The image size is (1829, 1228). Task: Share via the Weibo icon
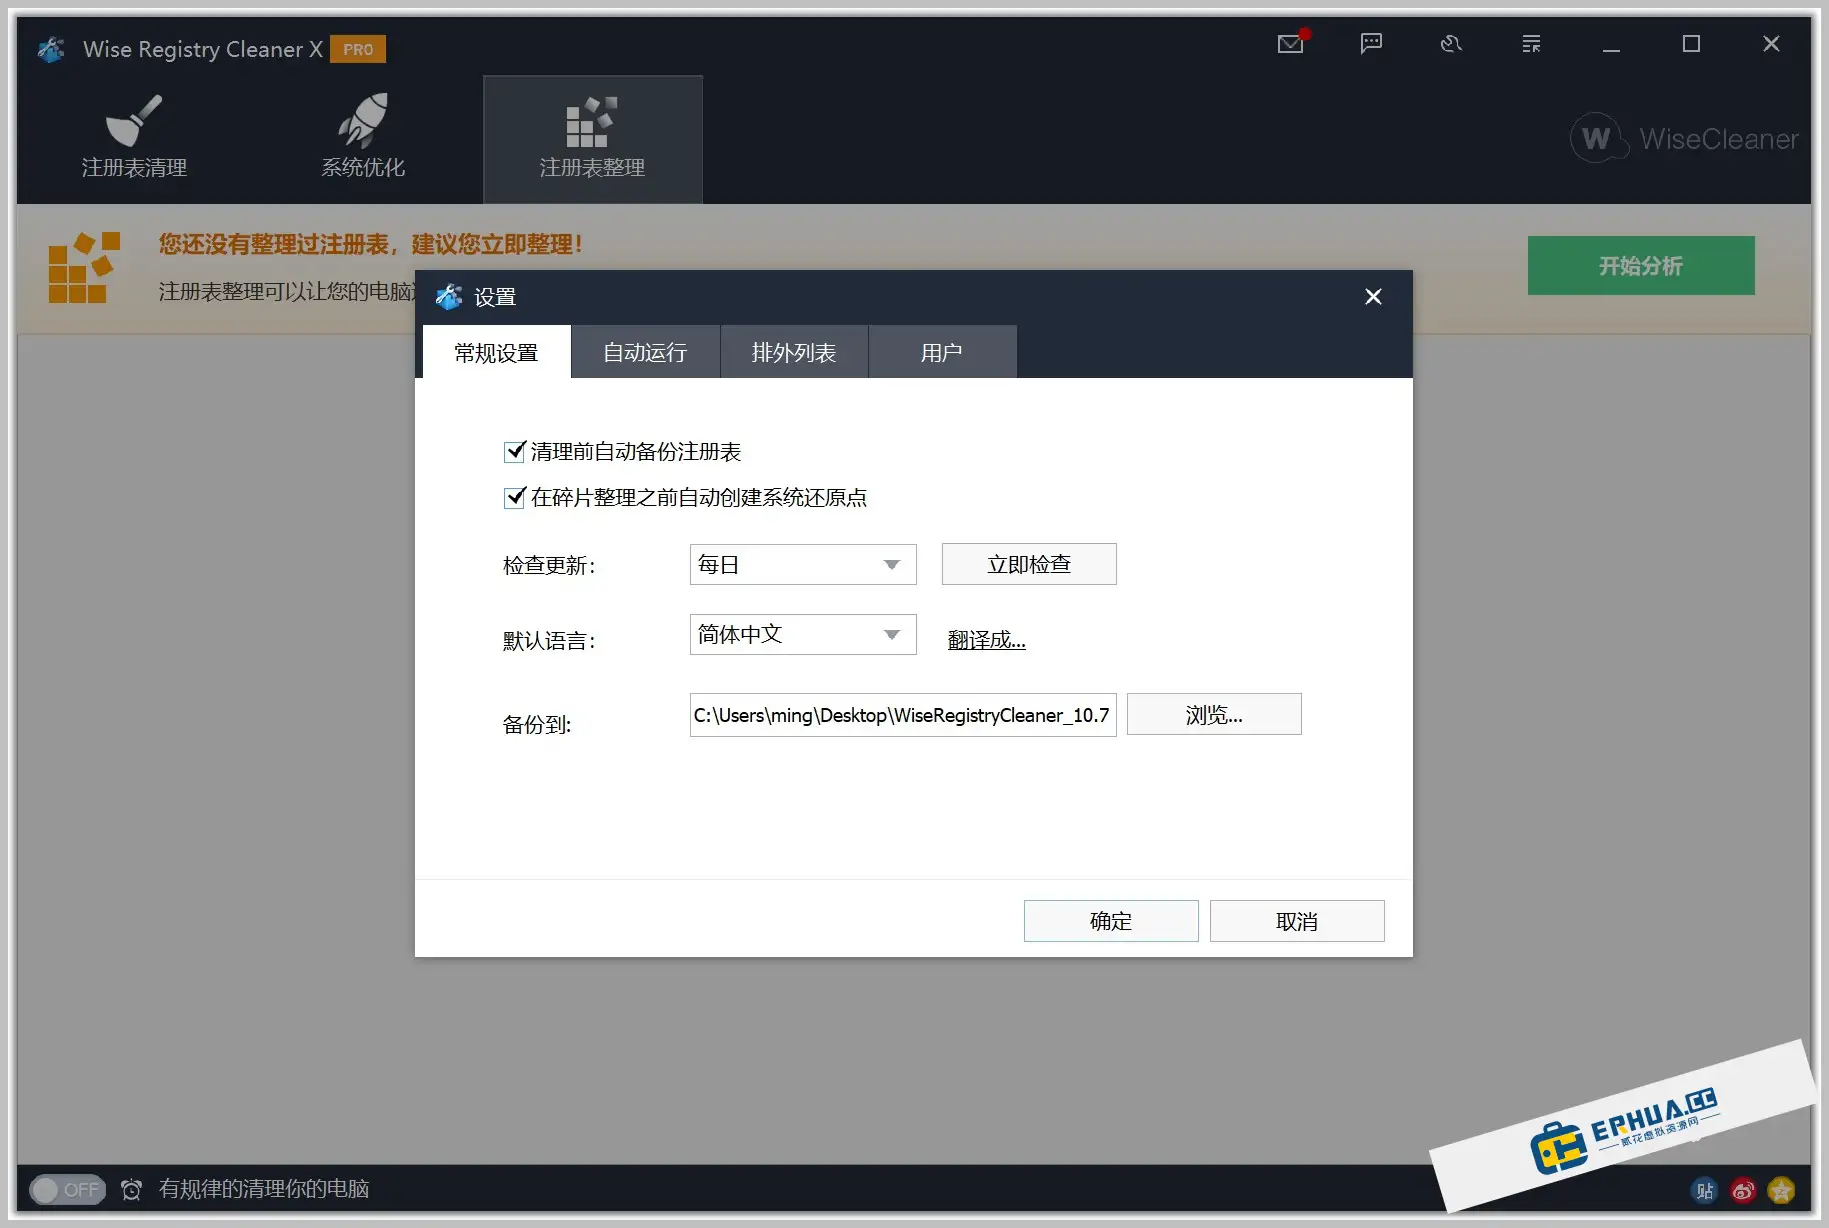(x=1743, y=1190)
